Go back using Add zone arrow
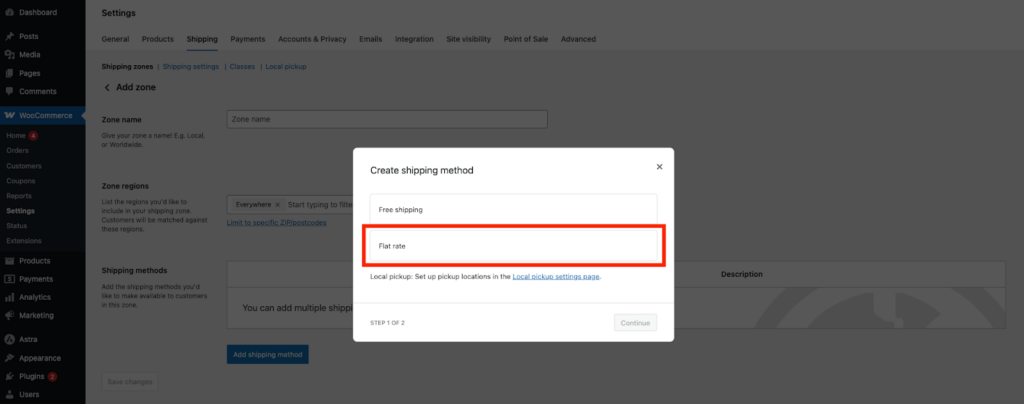 click(x=107, y=87)
